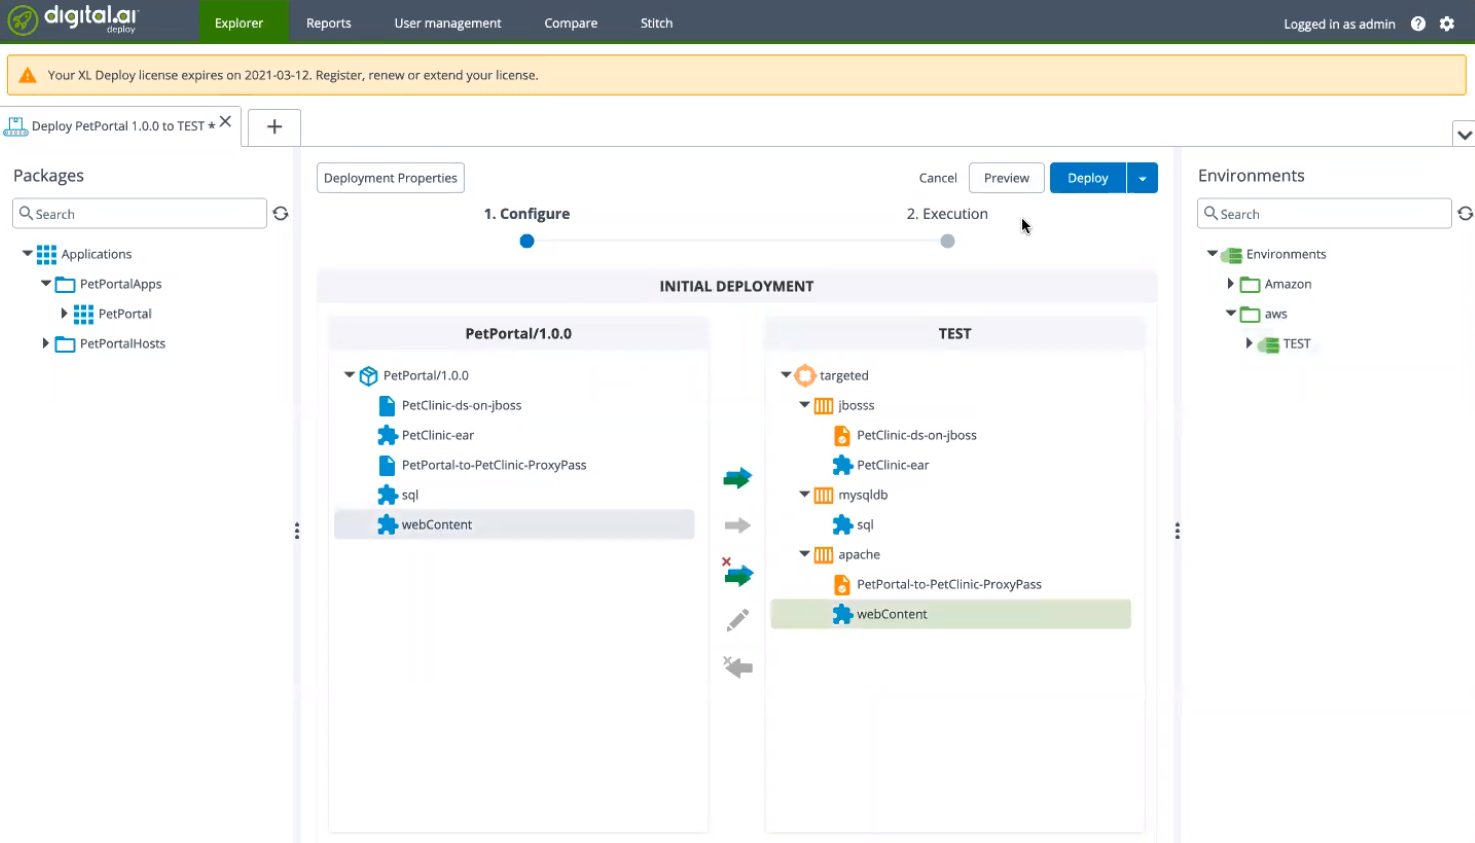Expand the PetPortalHosts folder

tap(45, 343)
